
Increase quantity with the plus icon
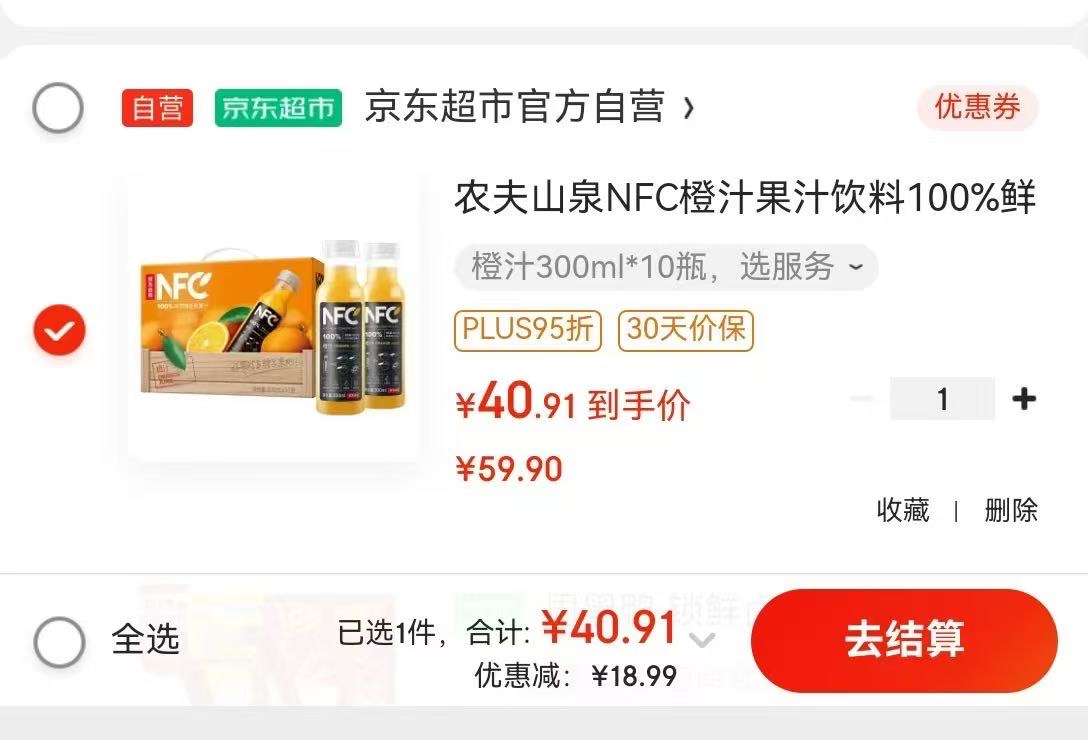coord(1024,398)
